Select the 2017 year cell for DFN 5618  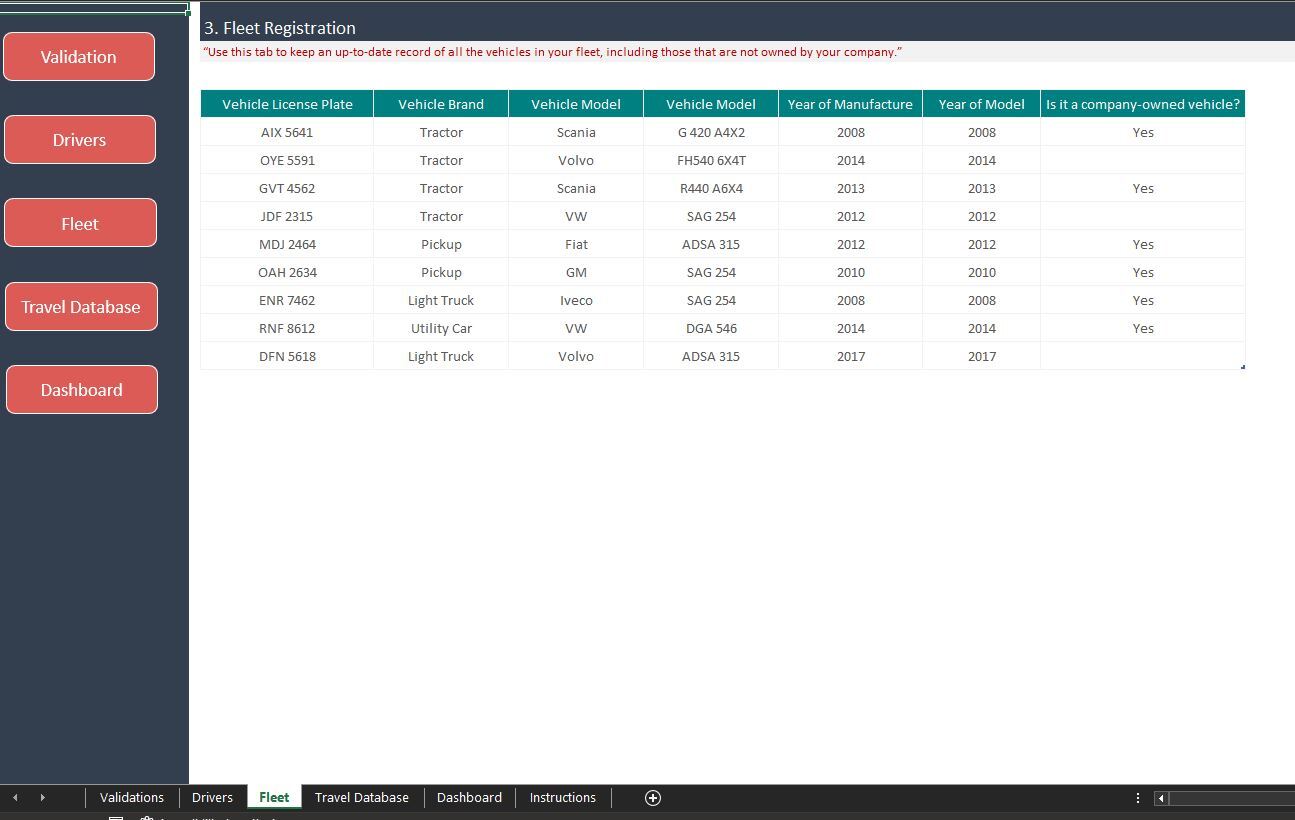point(981,356)
